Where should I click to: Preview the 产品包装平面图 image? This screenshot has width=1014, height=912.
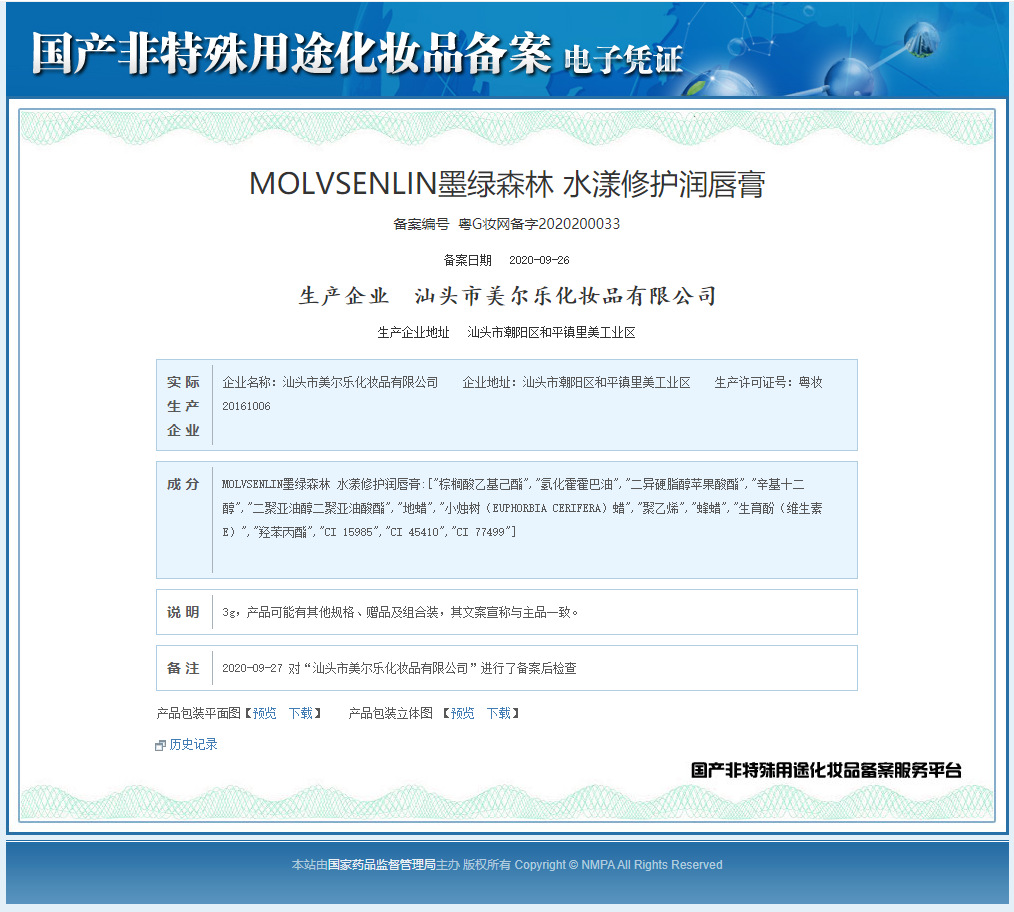(264, 713)
